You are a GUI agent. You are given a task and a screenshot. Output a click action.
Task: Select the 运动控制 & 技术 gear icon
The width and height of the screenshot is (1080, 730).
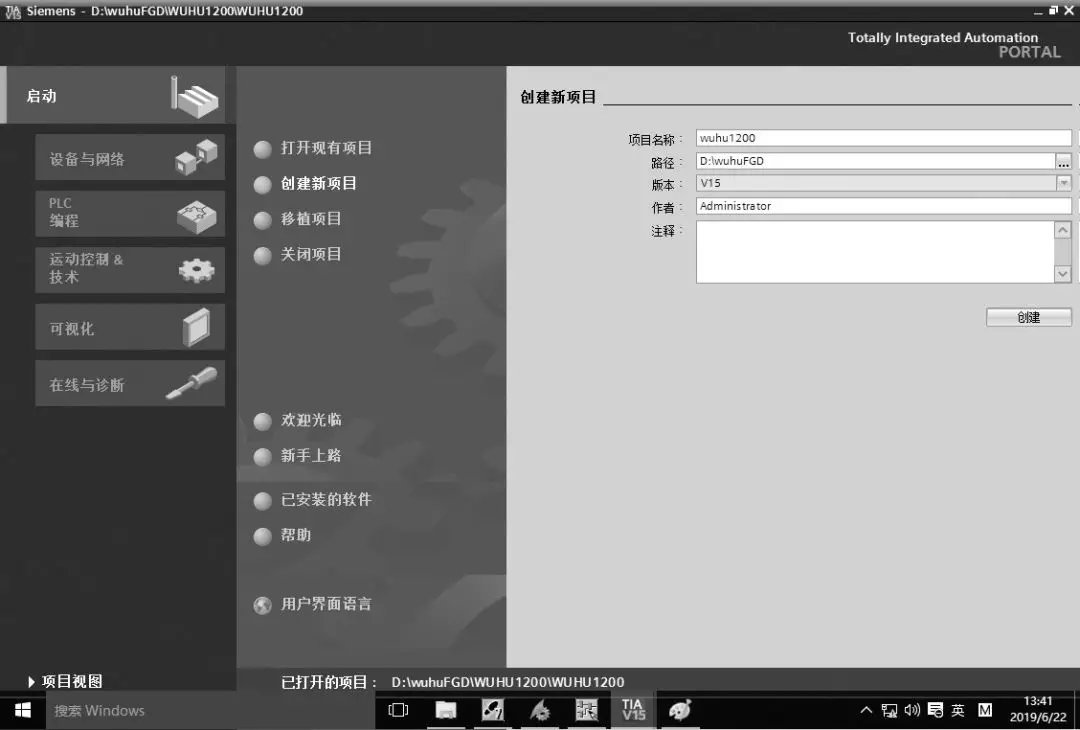[196, 269]
